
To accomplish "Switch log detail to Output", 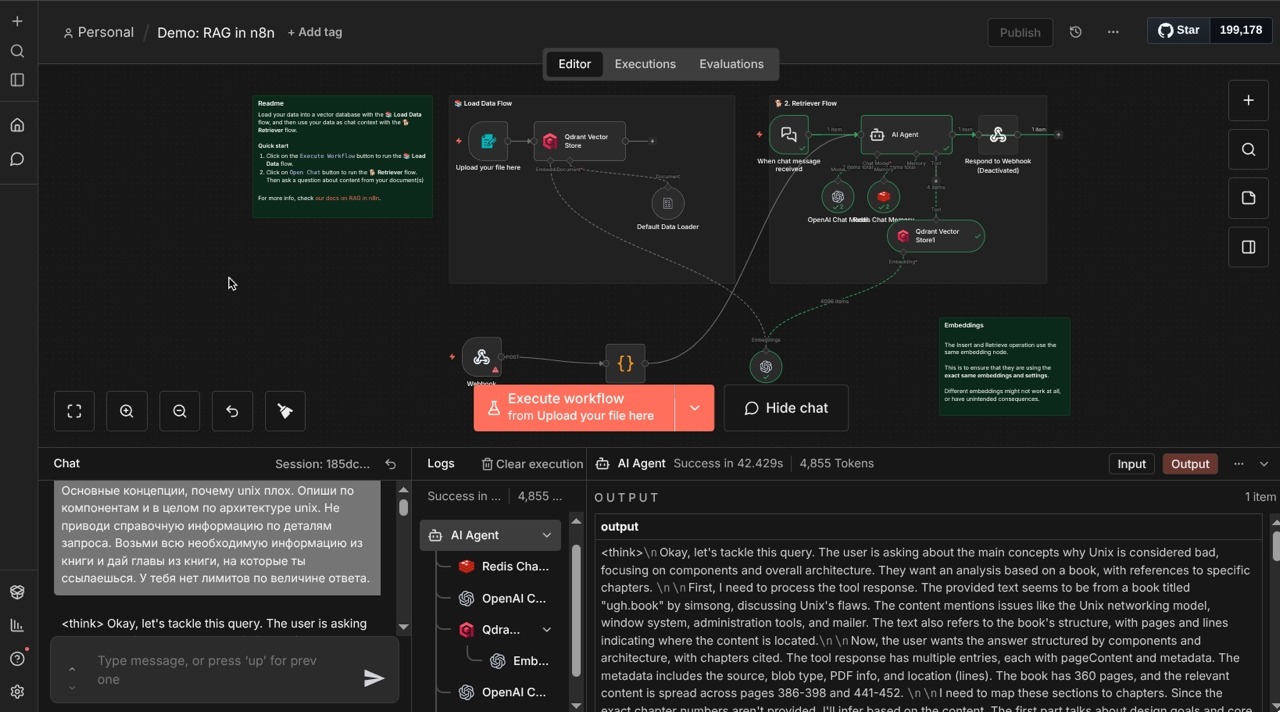I will click(1190, 464).
